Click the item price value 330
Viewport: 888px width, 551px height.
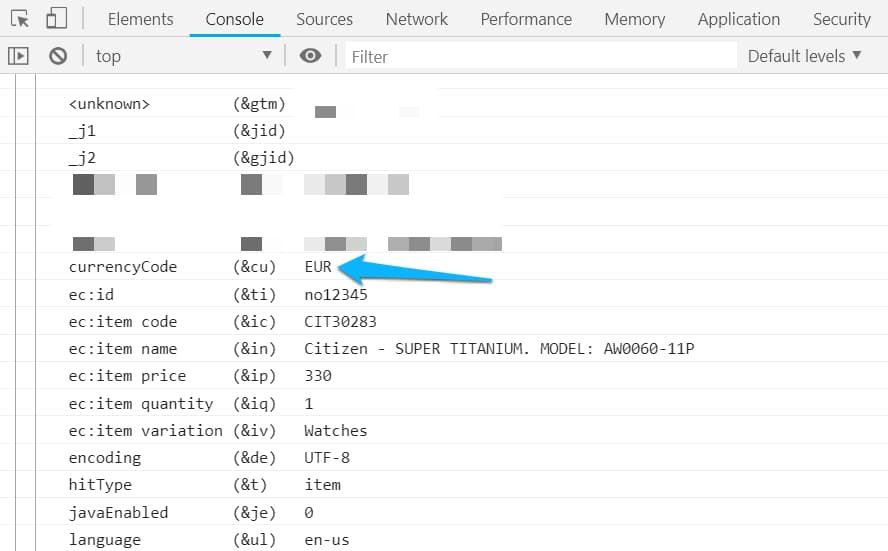tap(318, 376)
